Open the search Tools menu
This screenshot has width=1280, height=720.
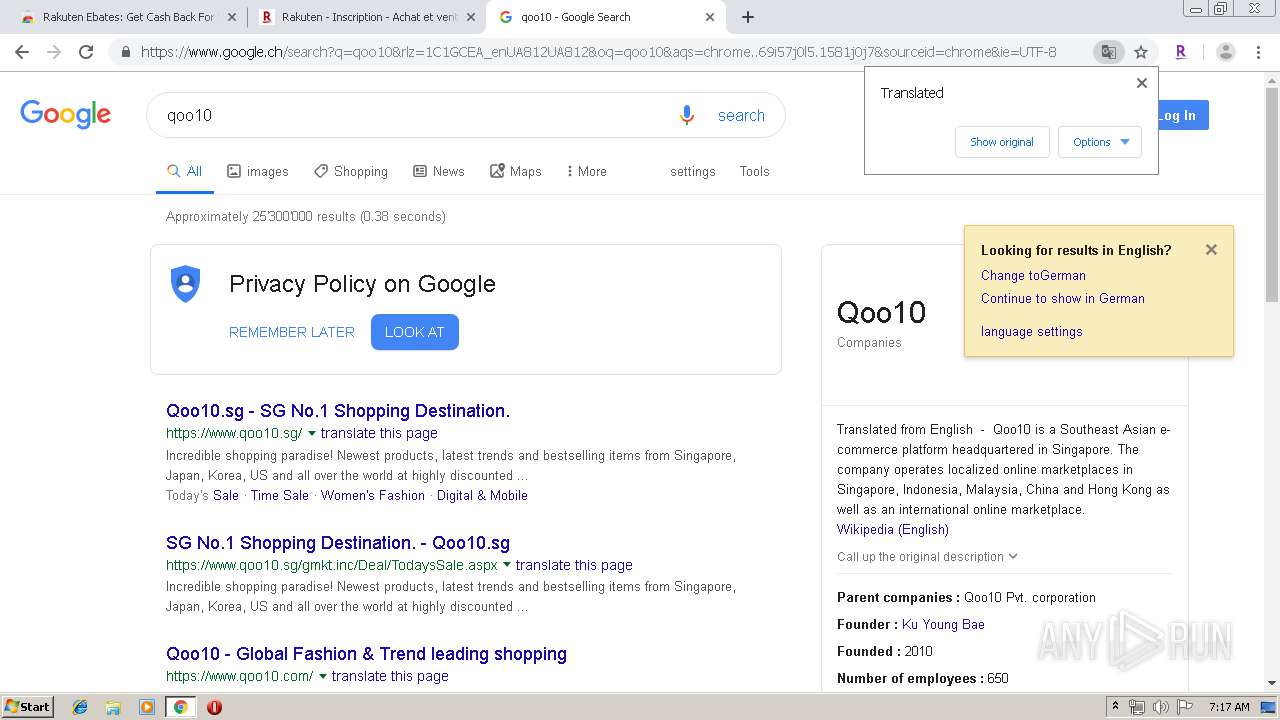[x=755, y=171]
